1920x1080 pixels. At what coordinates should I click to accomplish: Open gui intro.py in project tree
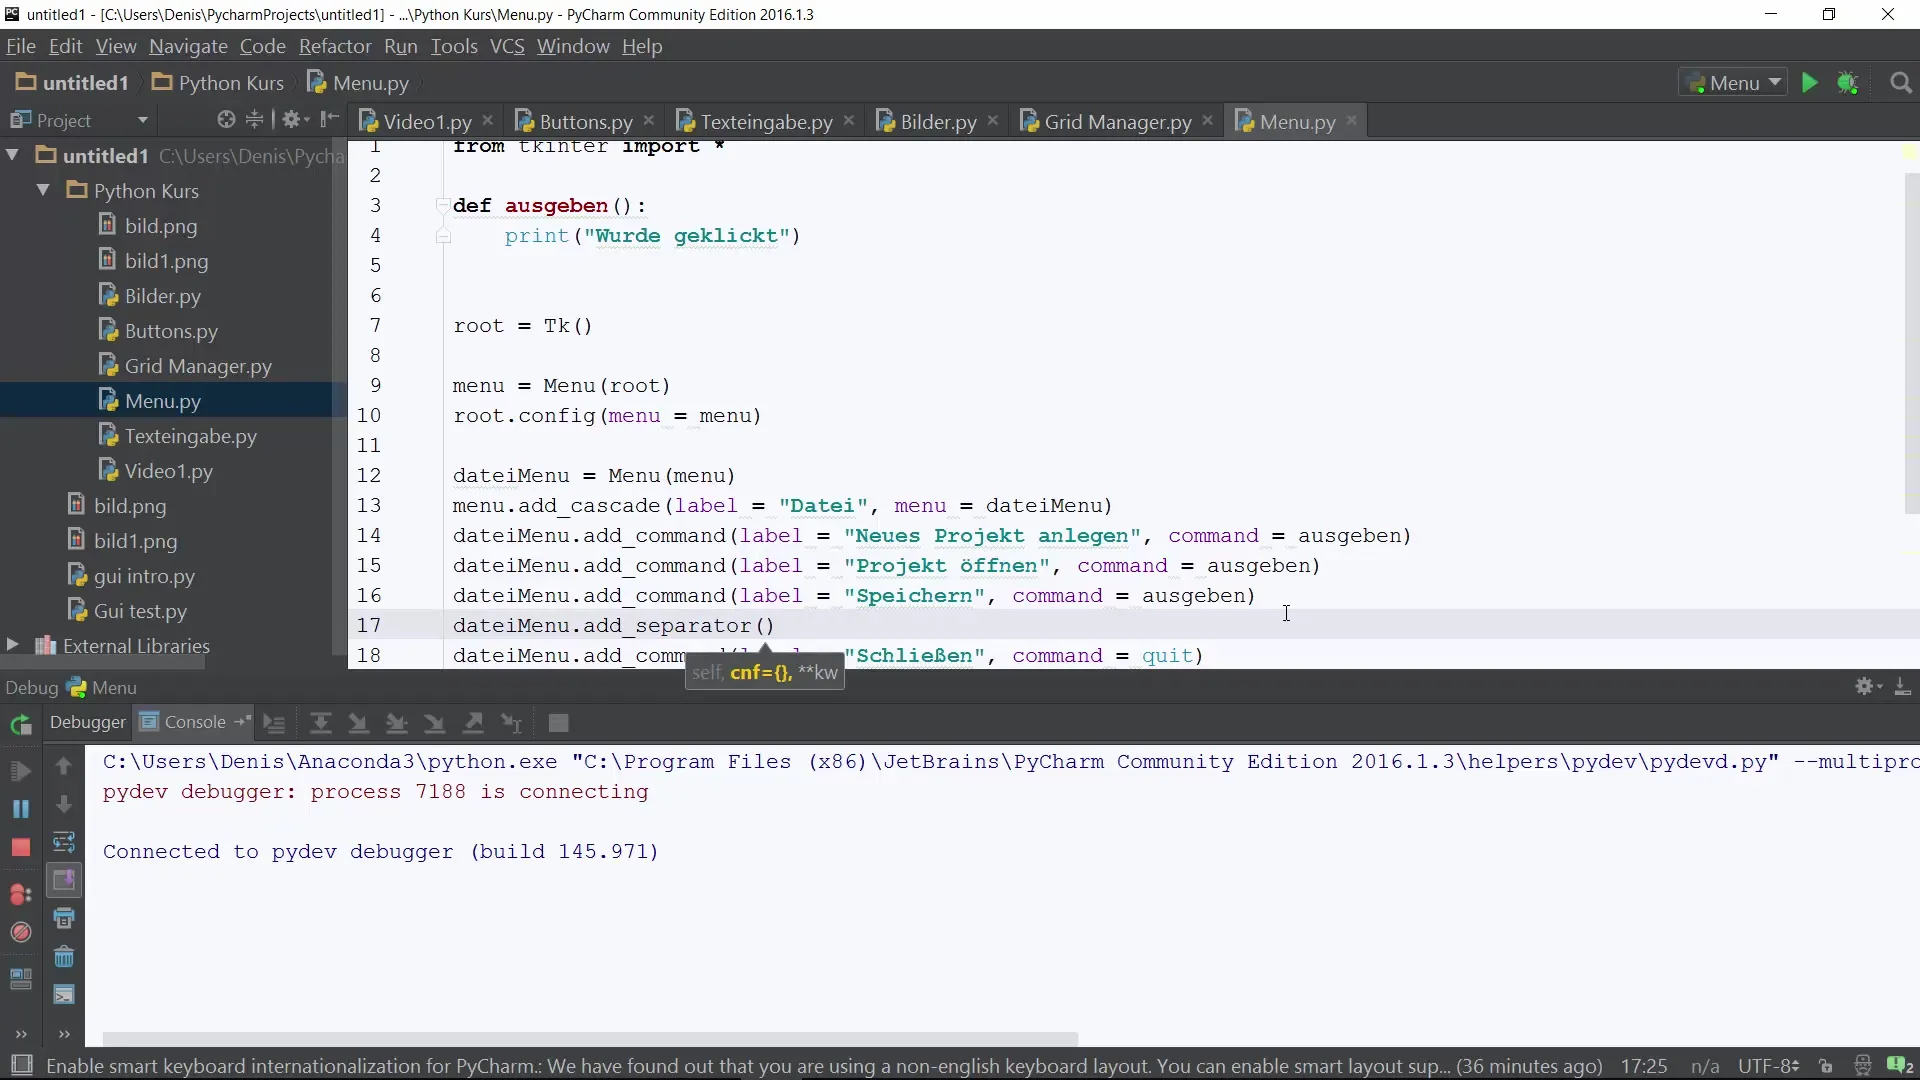pos(144,576)
